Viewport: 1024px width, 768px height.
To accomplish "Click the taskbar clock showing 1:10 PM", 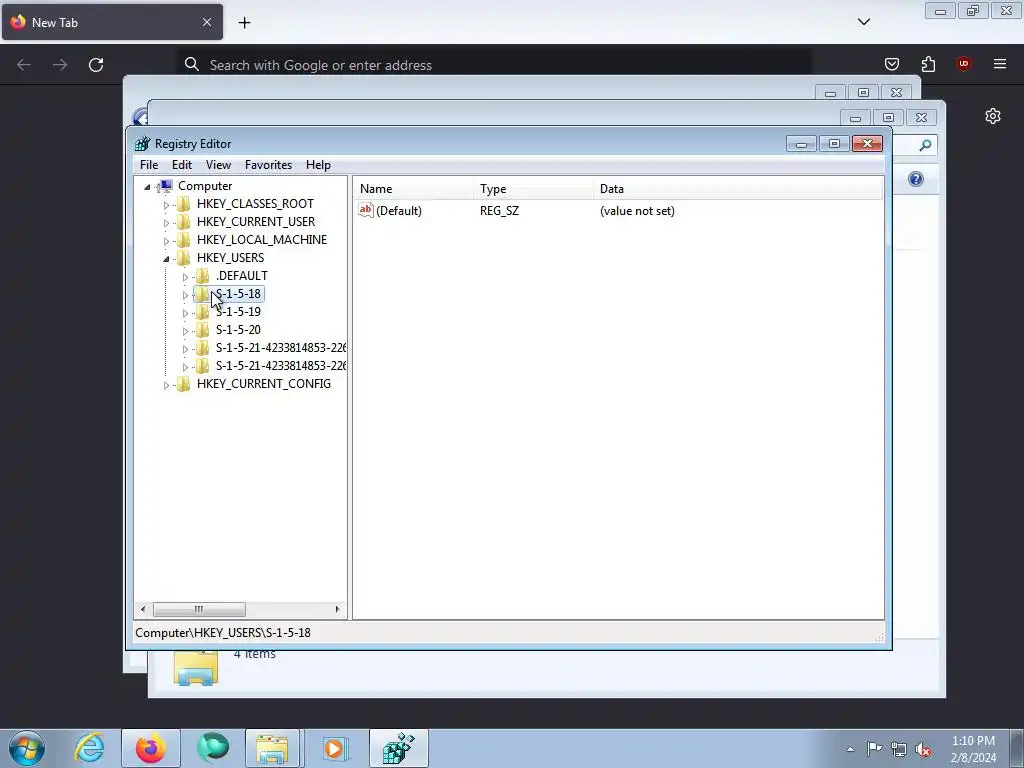I will 973,749.
